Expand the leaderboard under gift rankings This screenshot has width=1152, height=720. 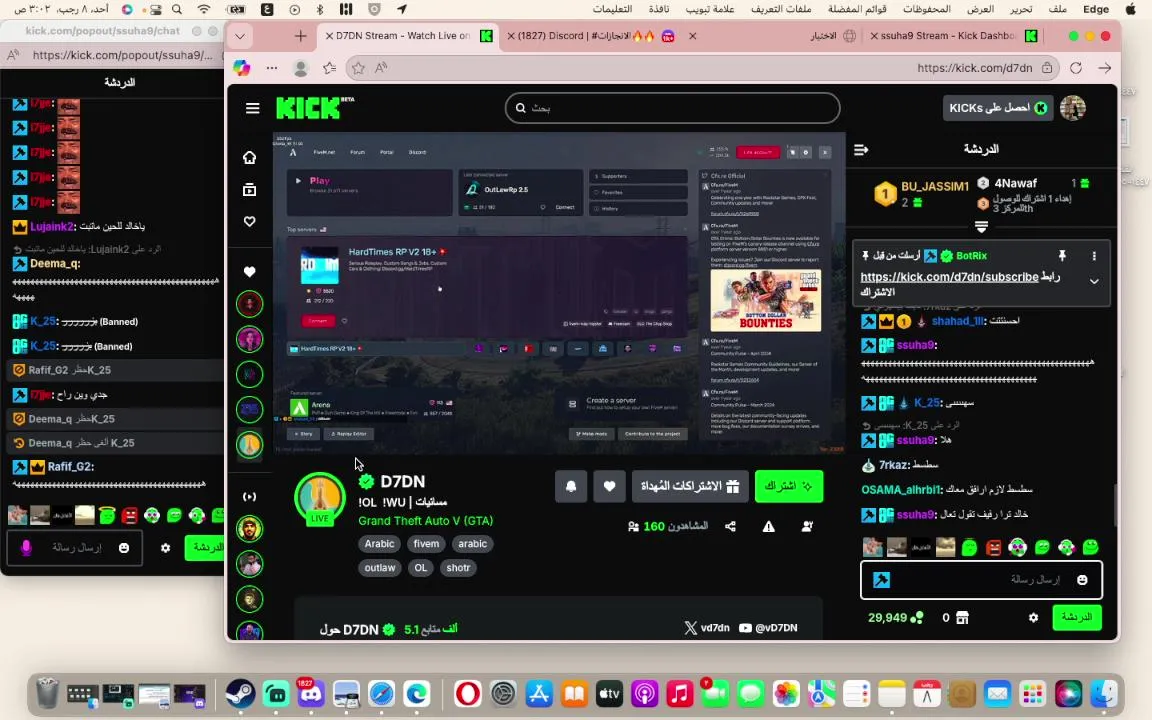(x=981, y=227)
